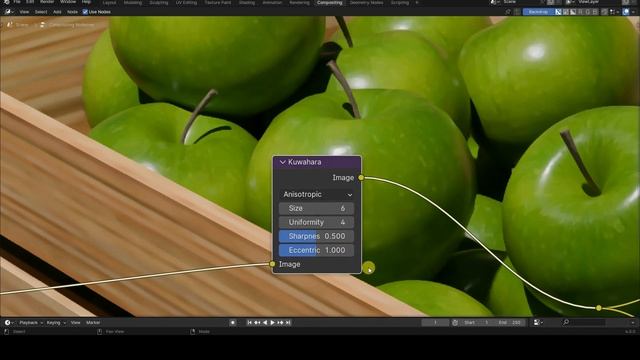Click the Sharpness slider
Viewport: 640px width, 360px height.
click(317, 236)
